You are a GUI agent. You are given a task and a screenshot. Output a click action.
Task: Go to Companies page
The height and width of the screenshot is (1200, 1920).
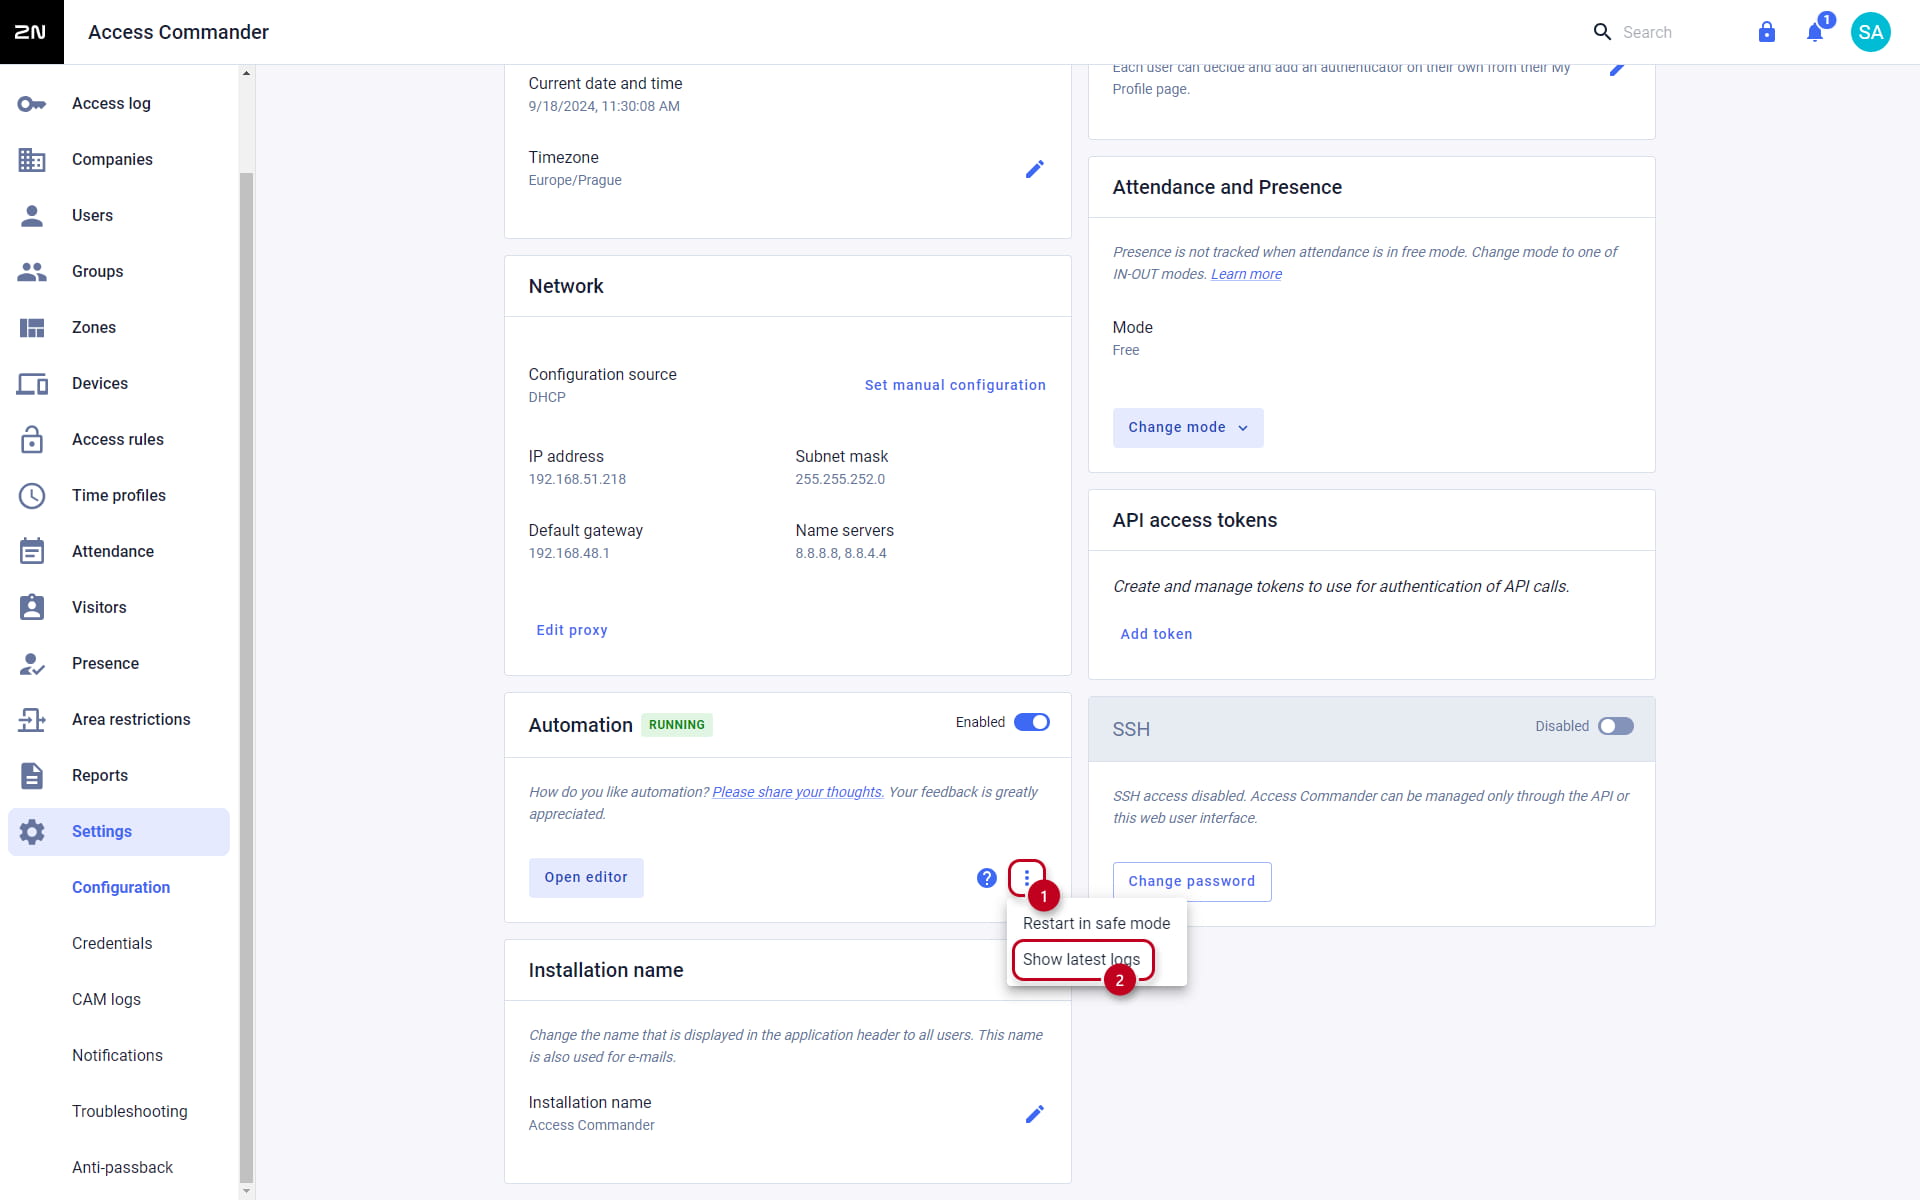click(112, 160)
